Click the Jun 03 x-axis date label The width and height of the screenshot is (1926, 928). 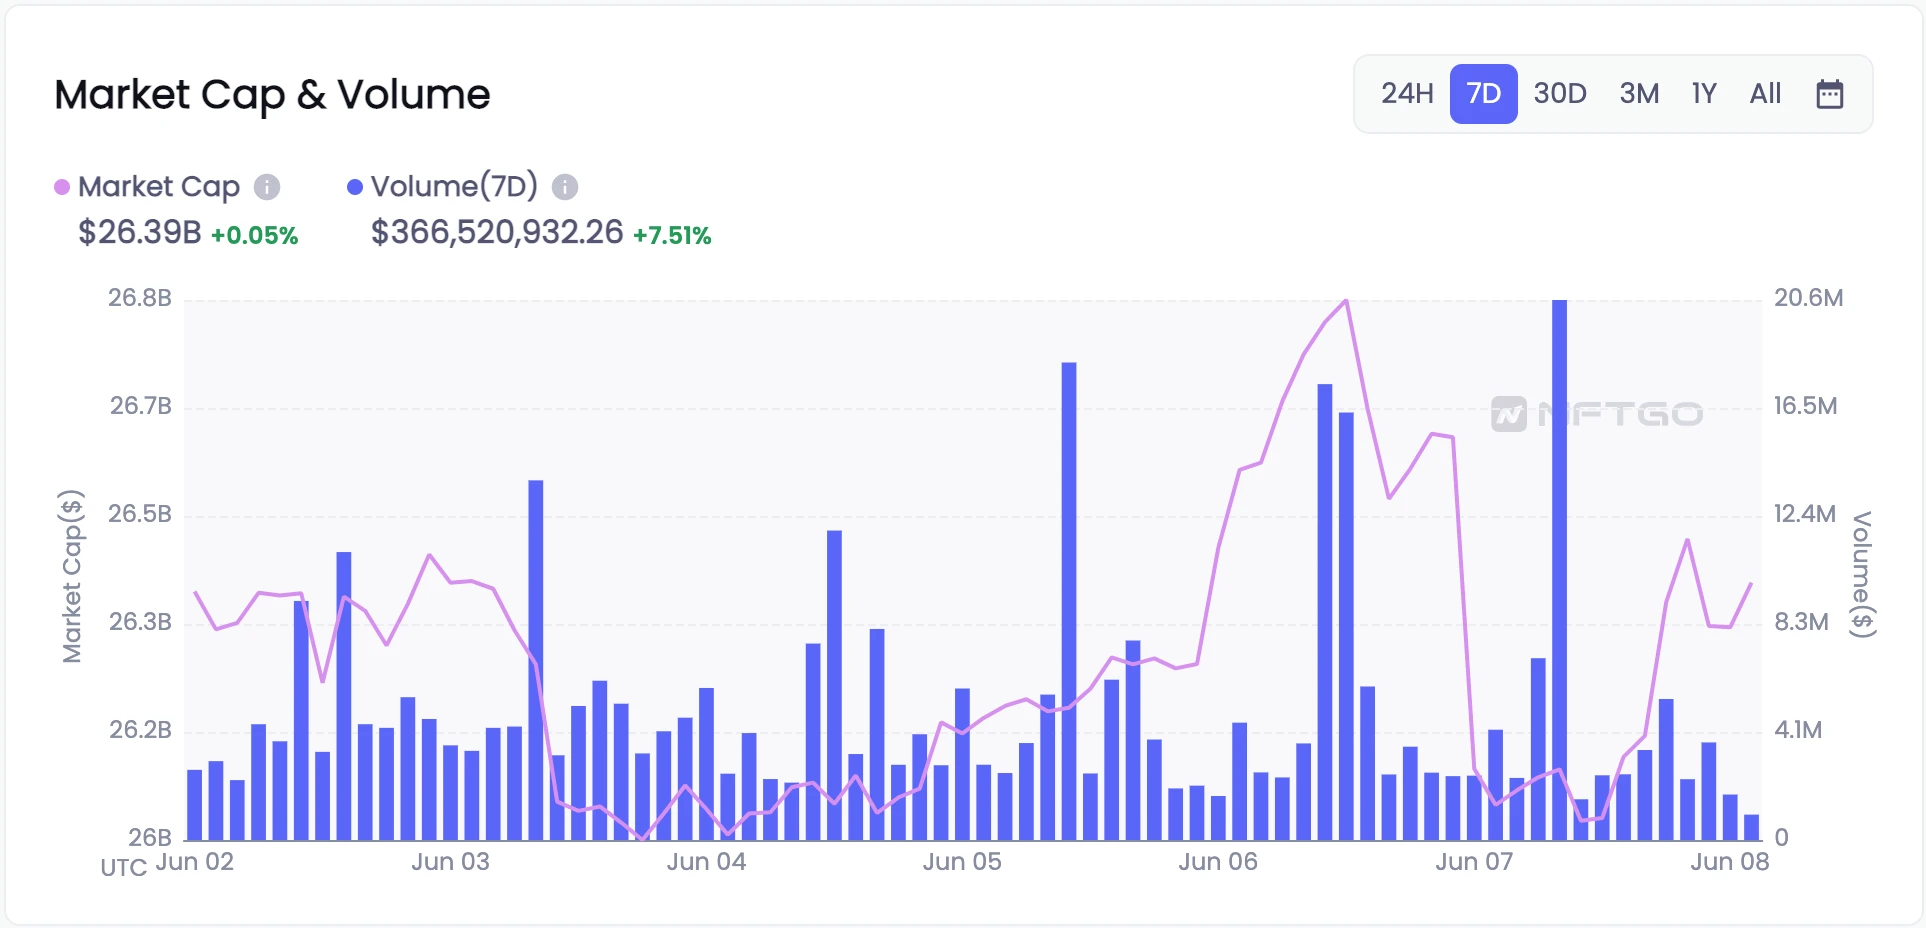point(450,862)
